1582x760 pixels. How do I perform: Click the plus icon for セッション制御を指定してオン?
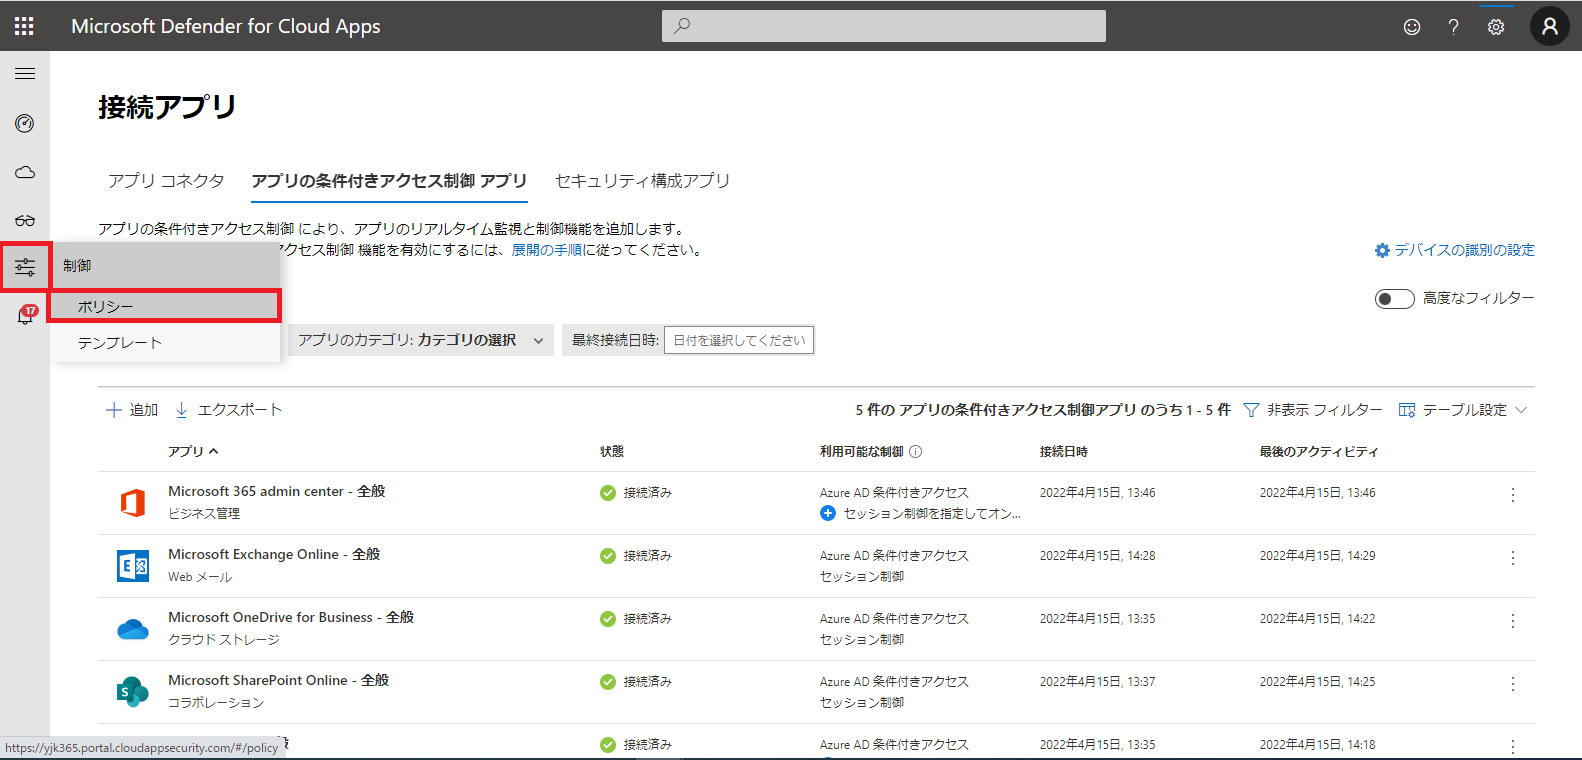[828, 513]
